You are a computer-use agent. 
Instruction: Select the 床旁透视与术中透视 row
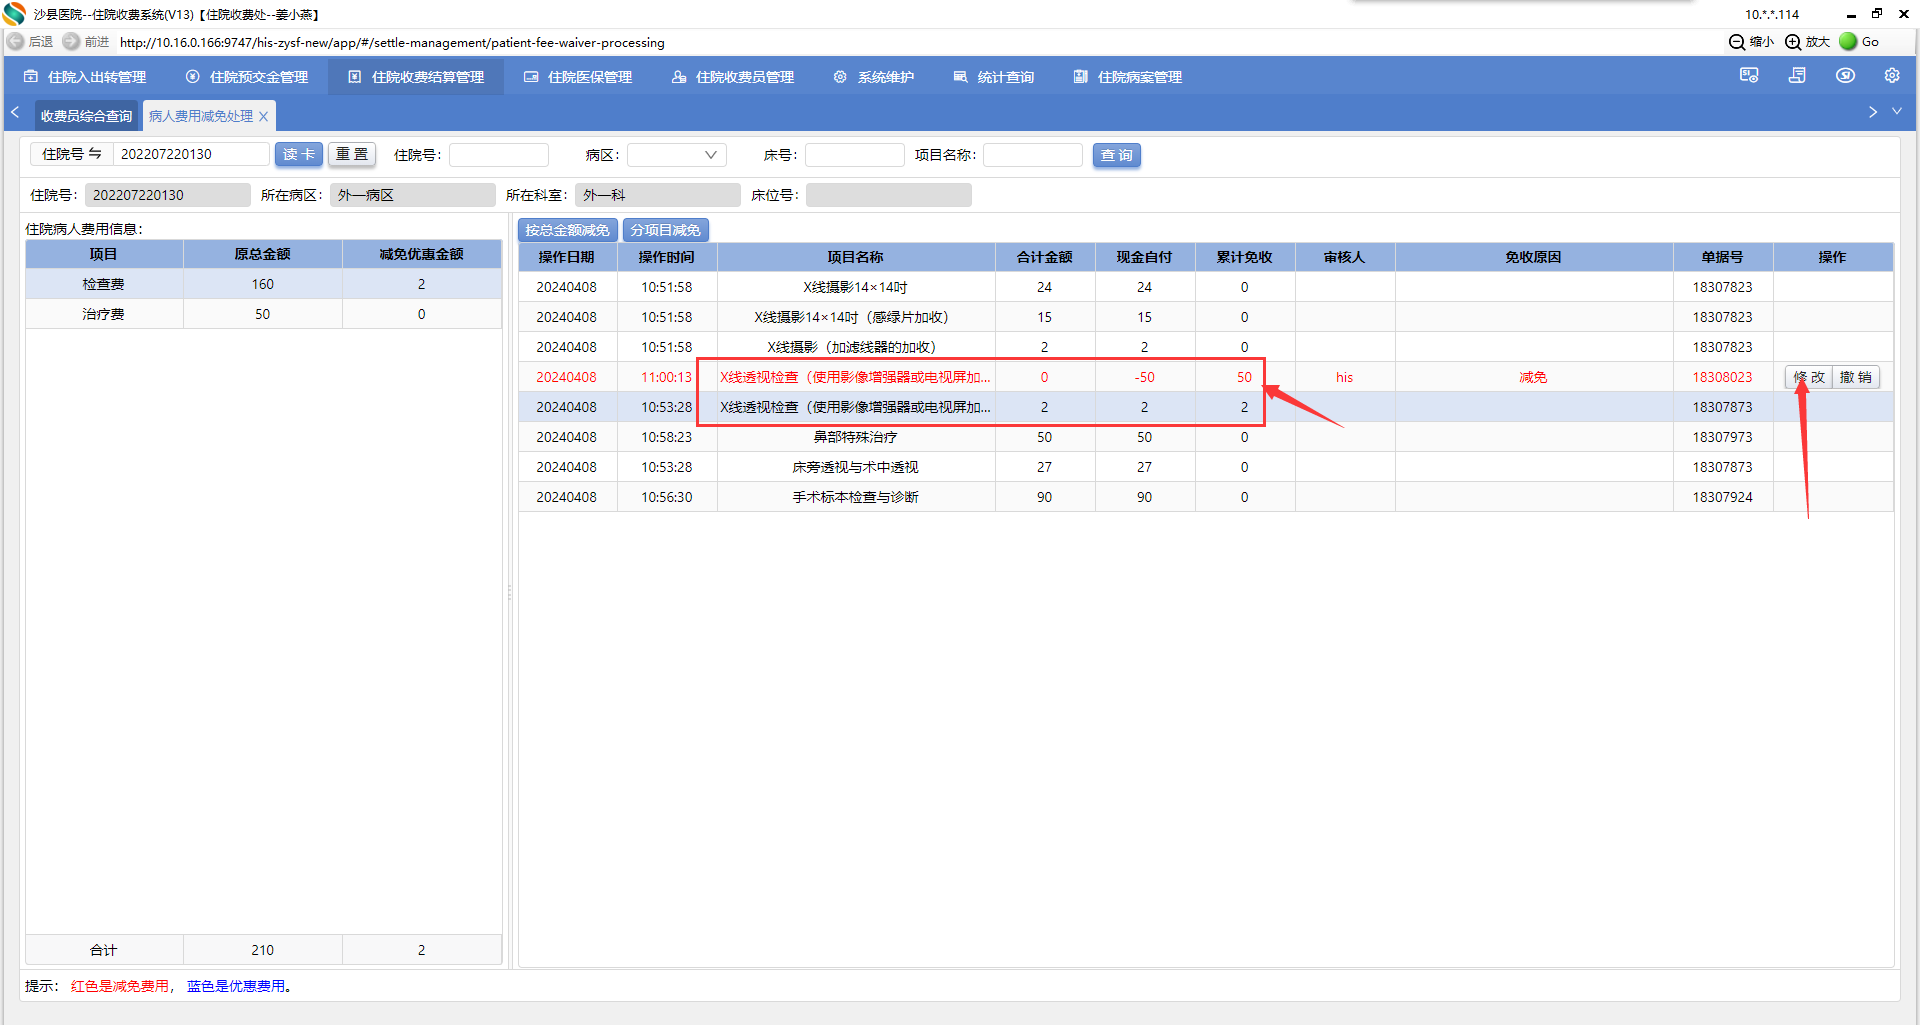pyautogui.click(x=1205, y=467)
